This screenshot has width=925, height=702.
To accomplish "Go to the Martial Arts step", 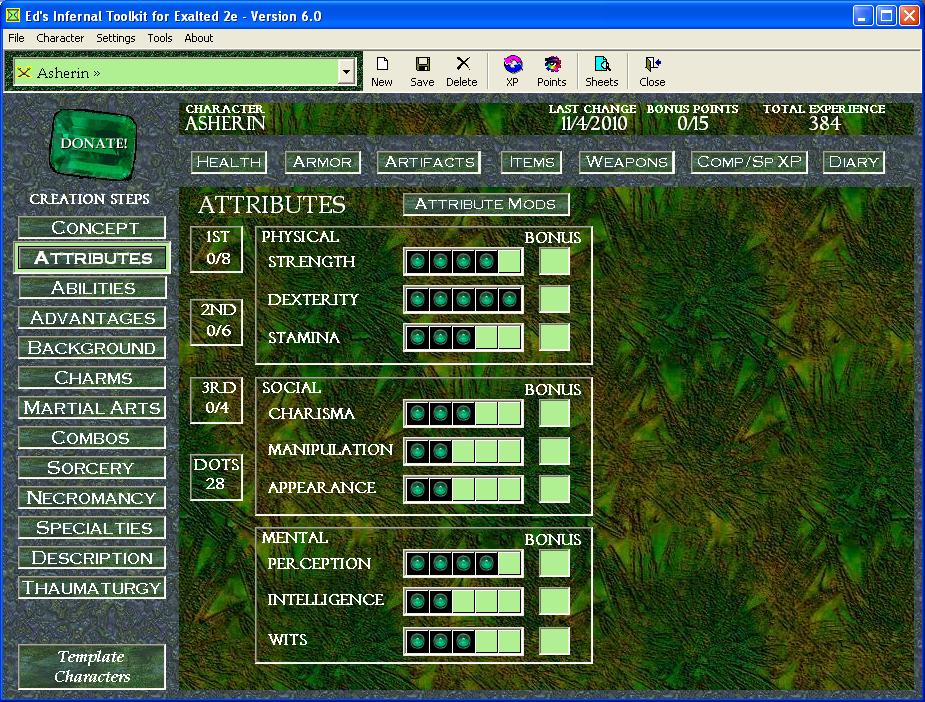I will coord(92,408).
